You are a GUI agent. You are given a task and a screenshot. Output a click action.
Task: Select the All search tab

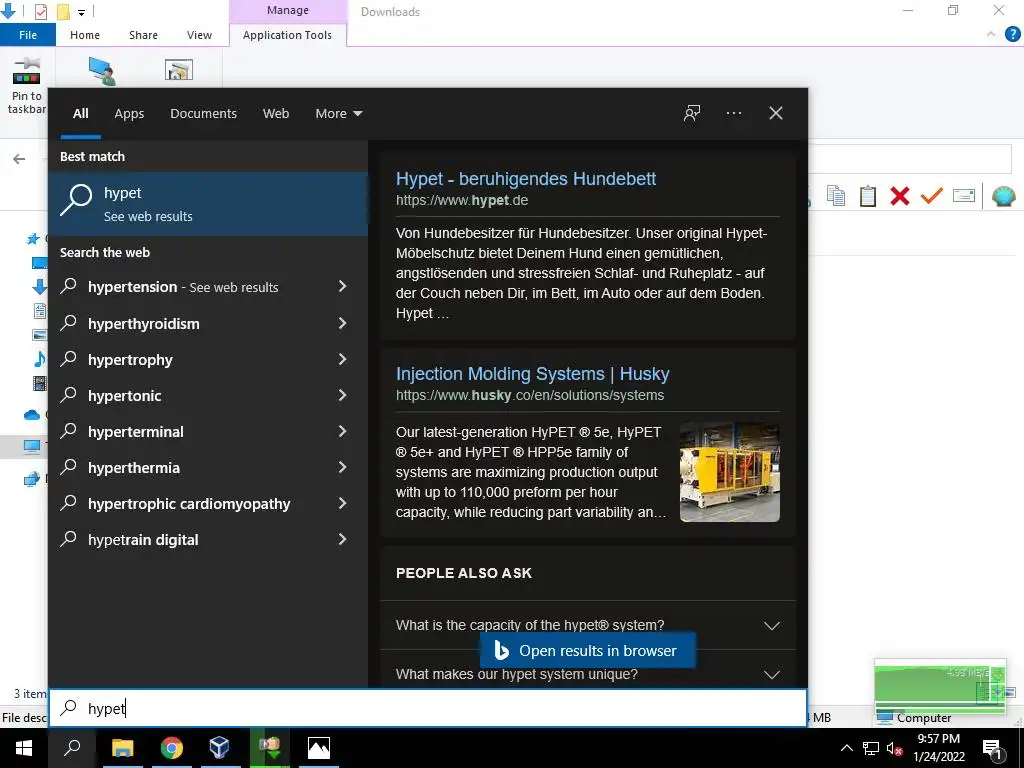tap(80, 114)
